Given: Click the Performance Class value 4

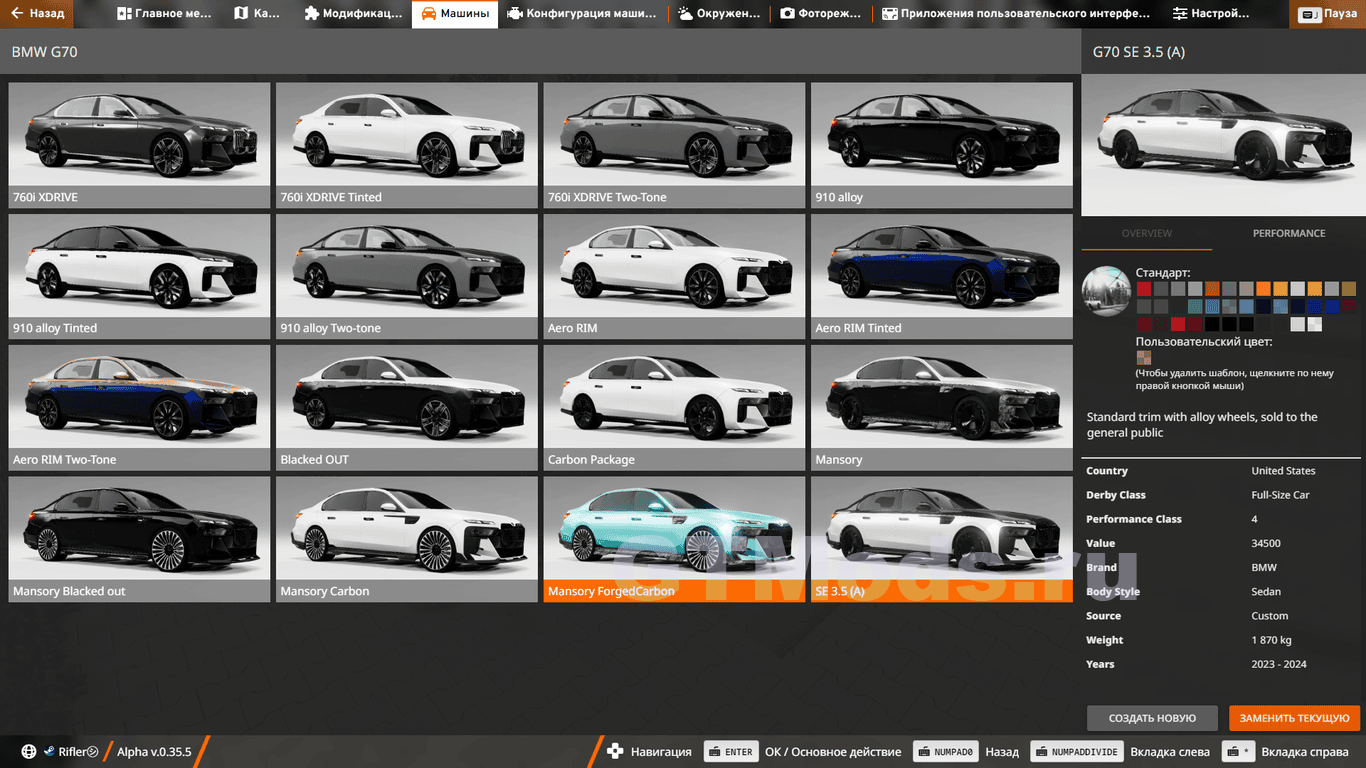Looking at the screenshot, I should [1254, 519].
